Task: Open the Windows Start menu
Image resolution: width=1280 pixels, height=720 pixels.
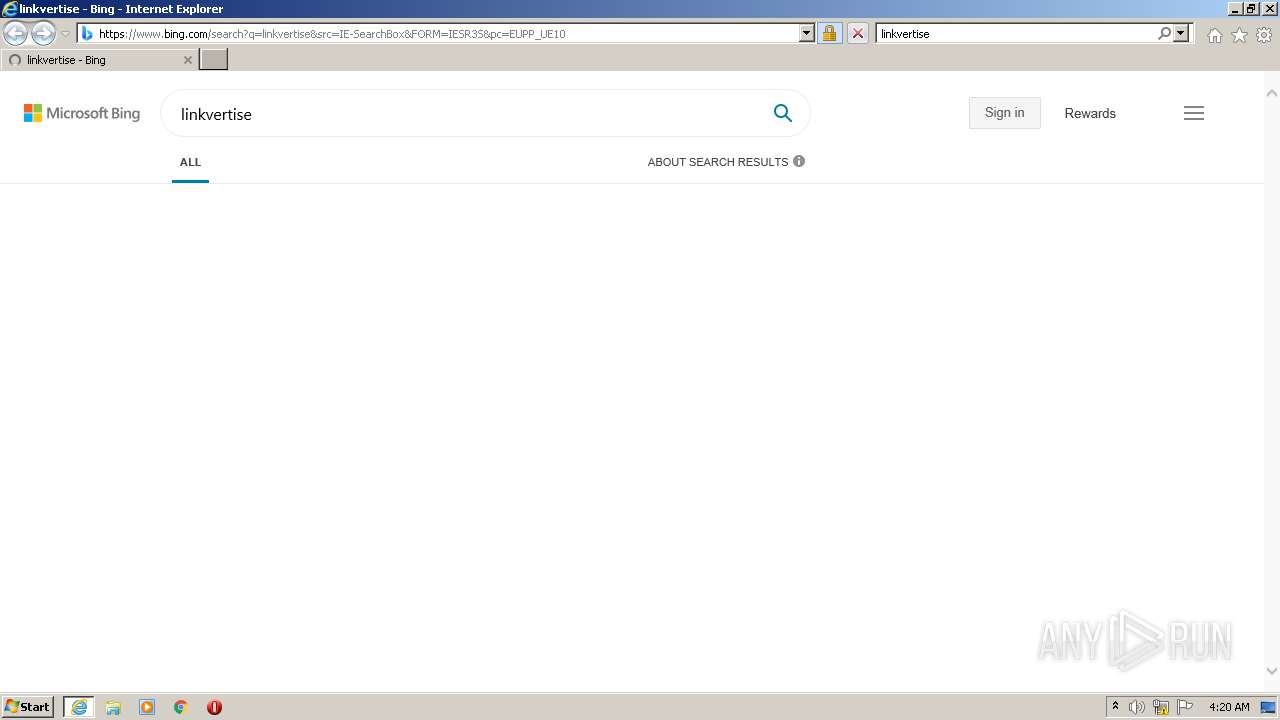Action: (x=28, y=707)
